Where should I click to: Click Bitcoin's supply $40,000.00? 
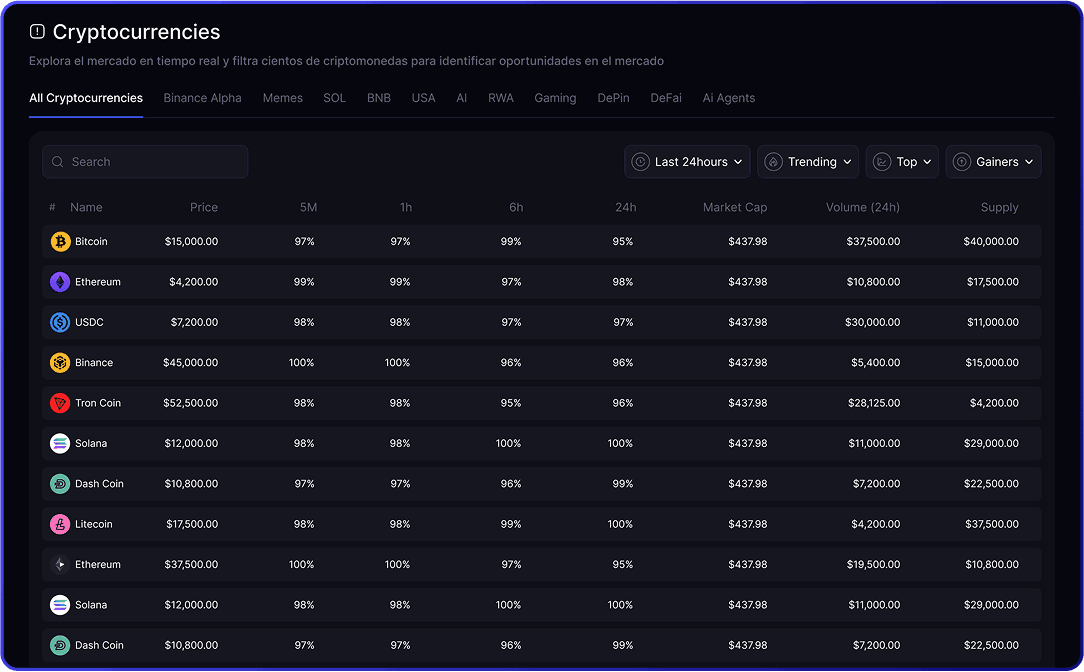[x=991, y=241]
